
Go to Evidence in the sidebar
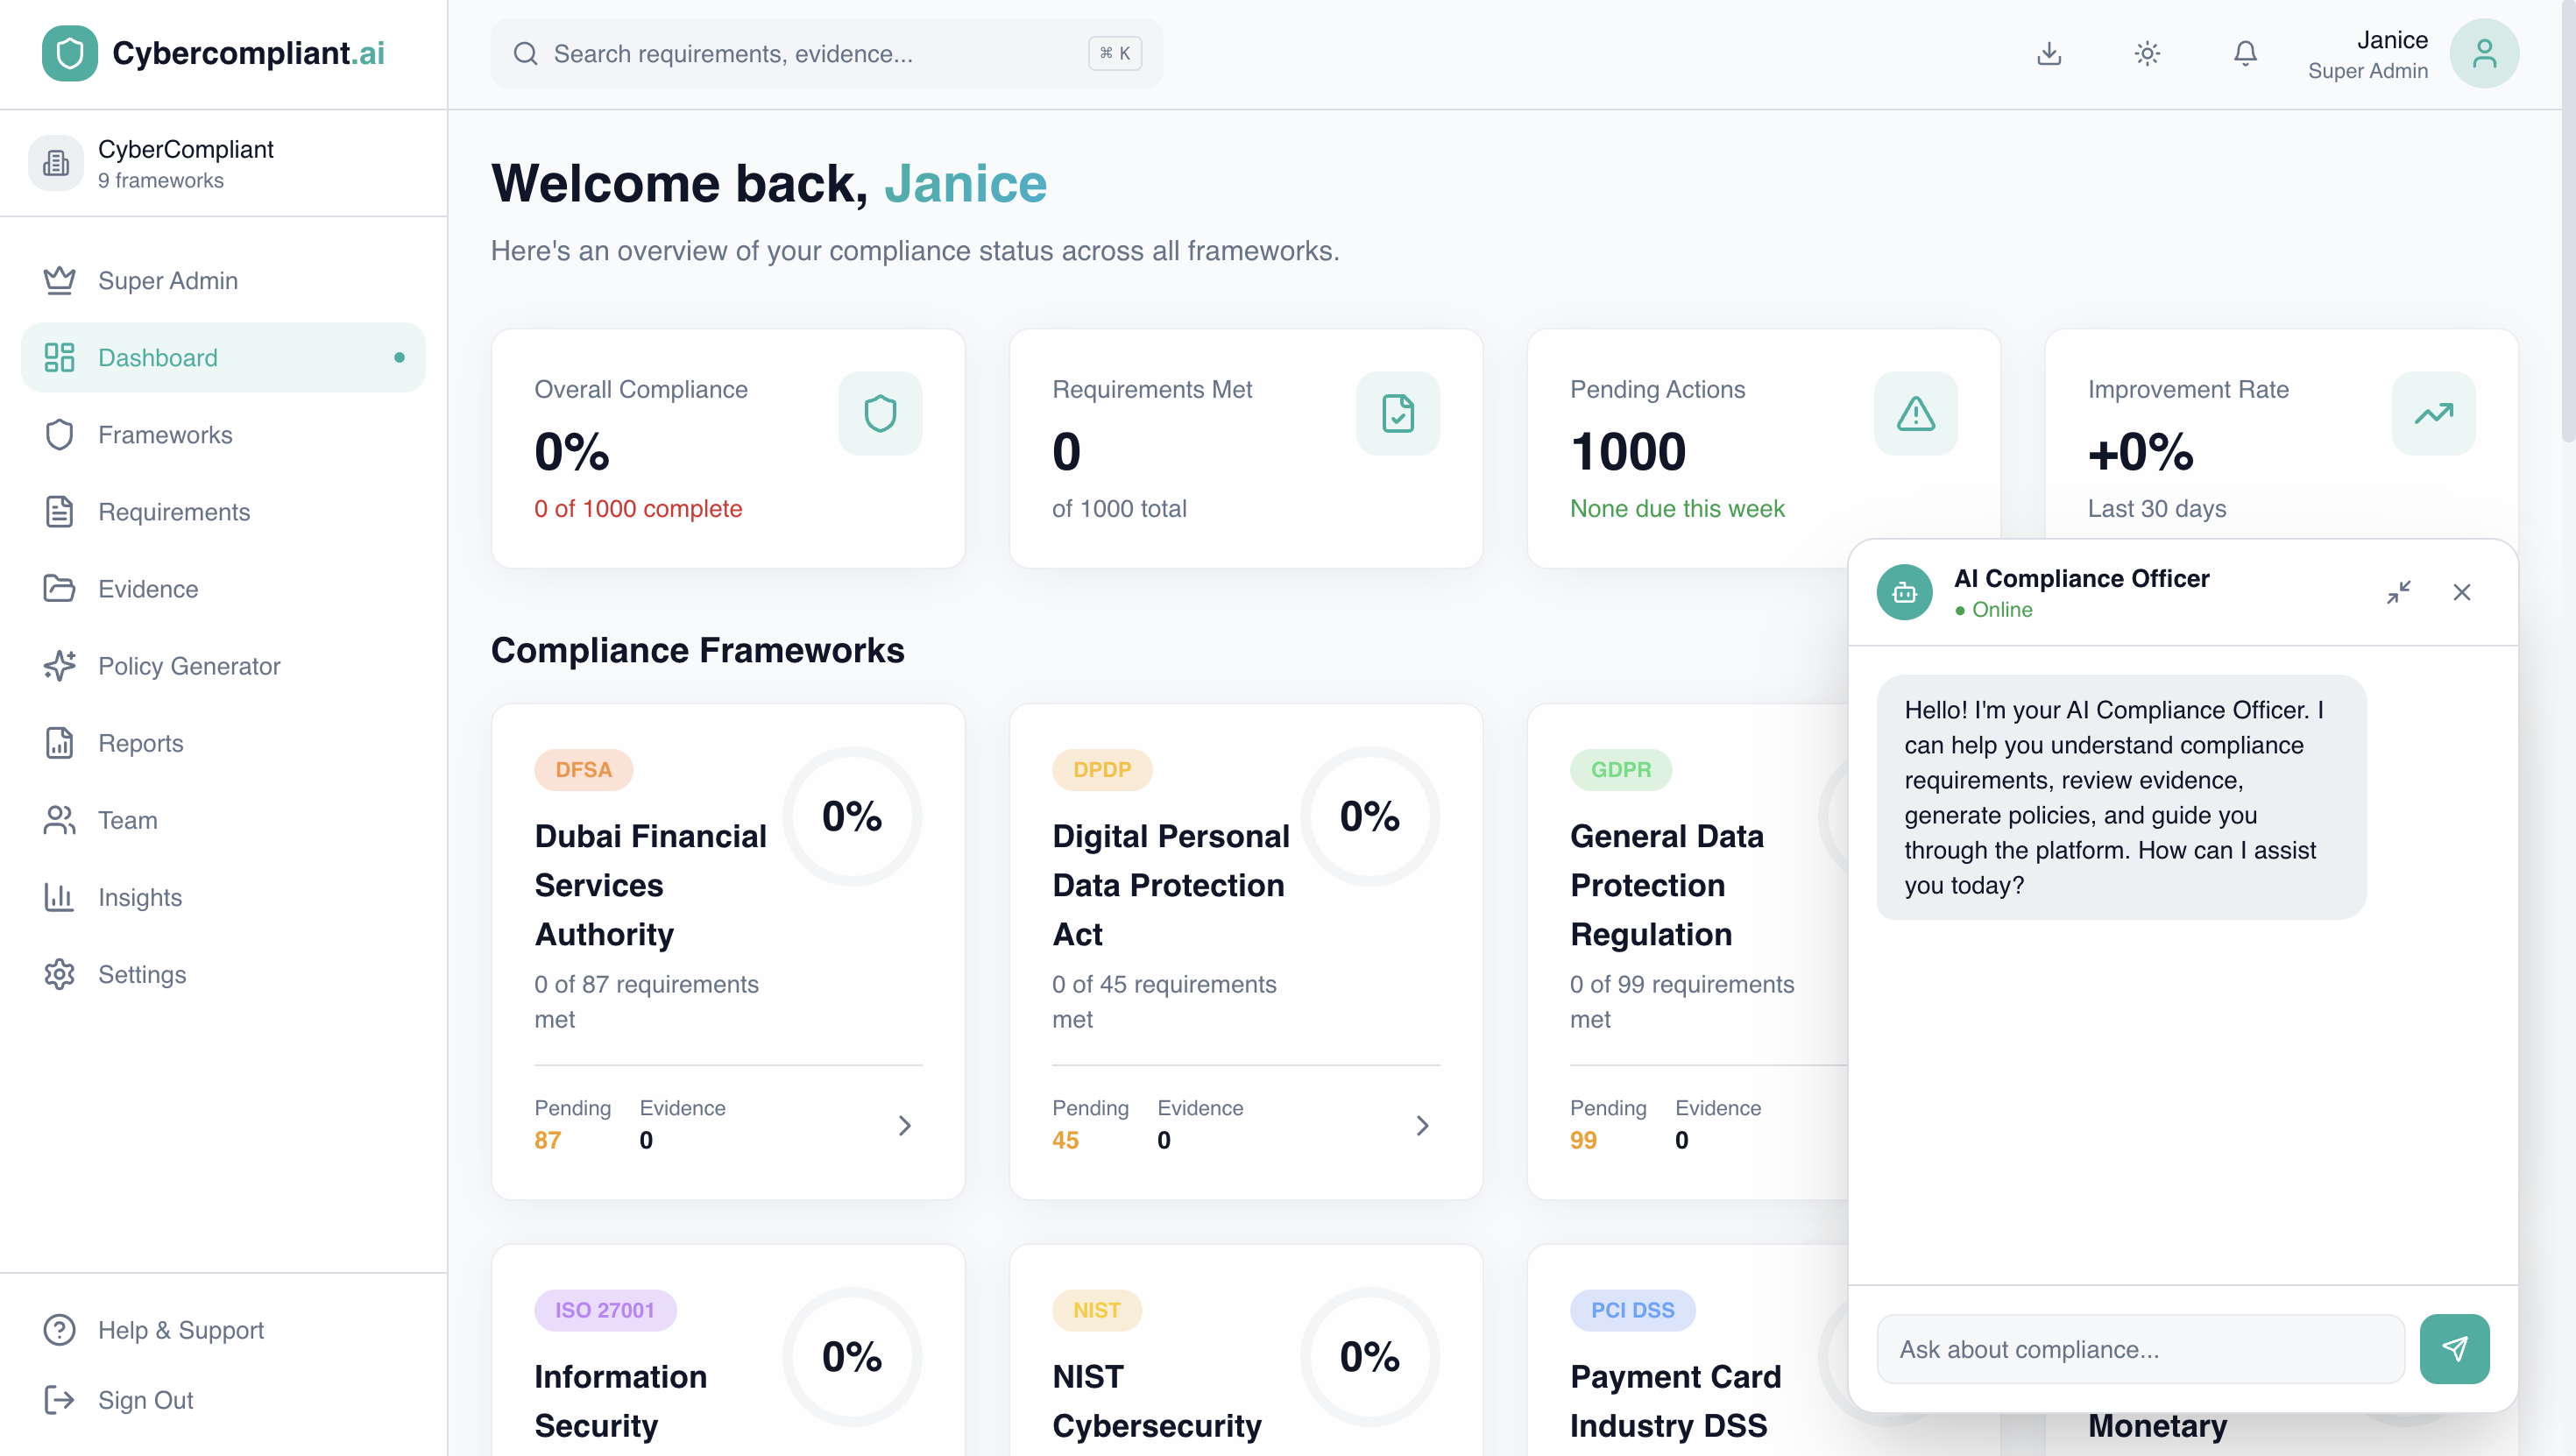[x=148, y=589]
